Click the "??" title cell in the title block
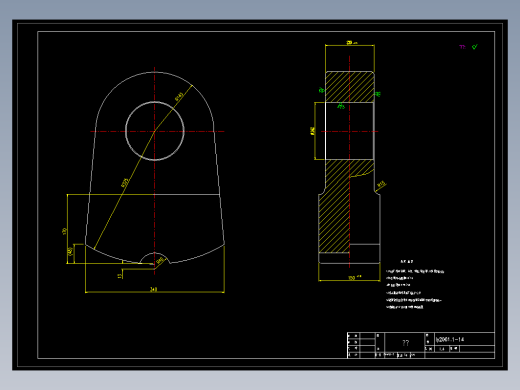This screenshot has height=390, width=520. click(405, 343)
